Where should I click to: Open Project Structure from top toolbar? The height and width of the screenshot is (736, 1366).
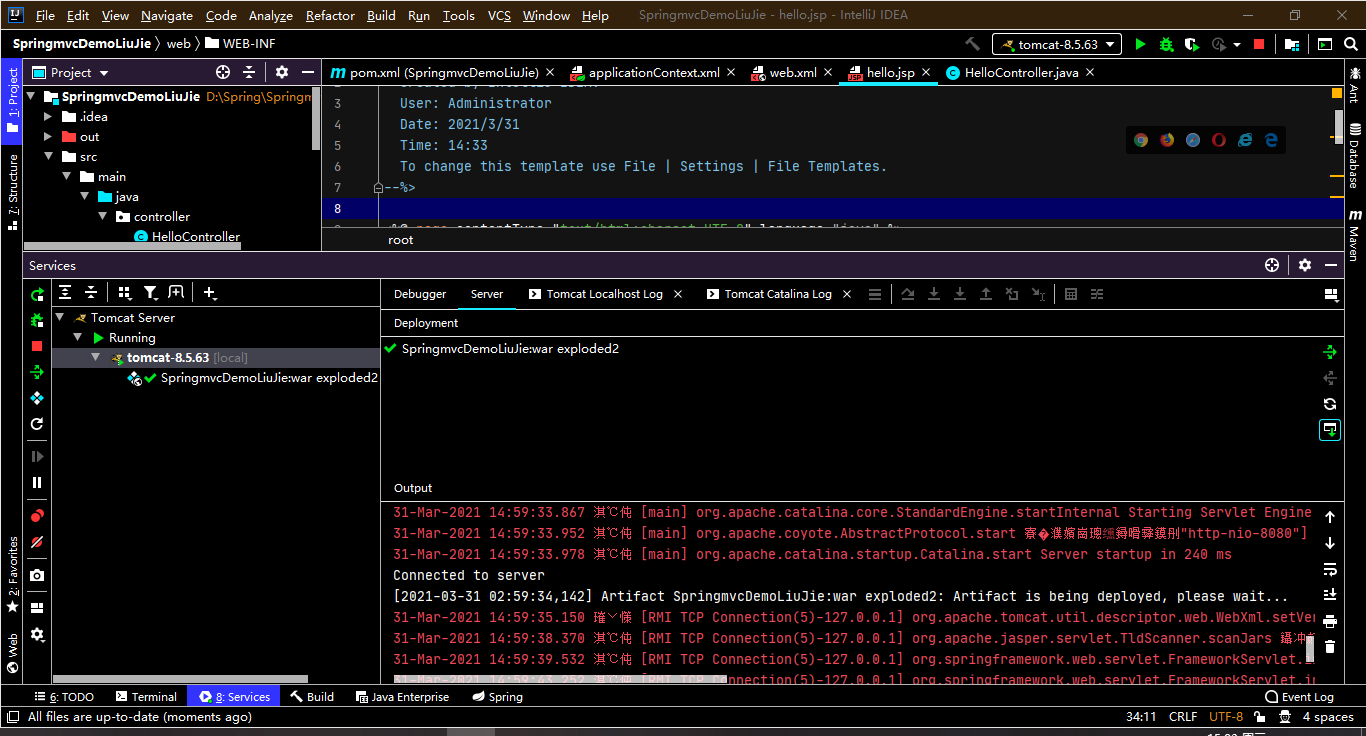click(1293, 44)
